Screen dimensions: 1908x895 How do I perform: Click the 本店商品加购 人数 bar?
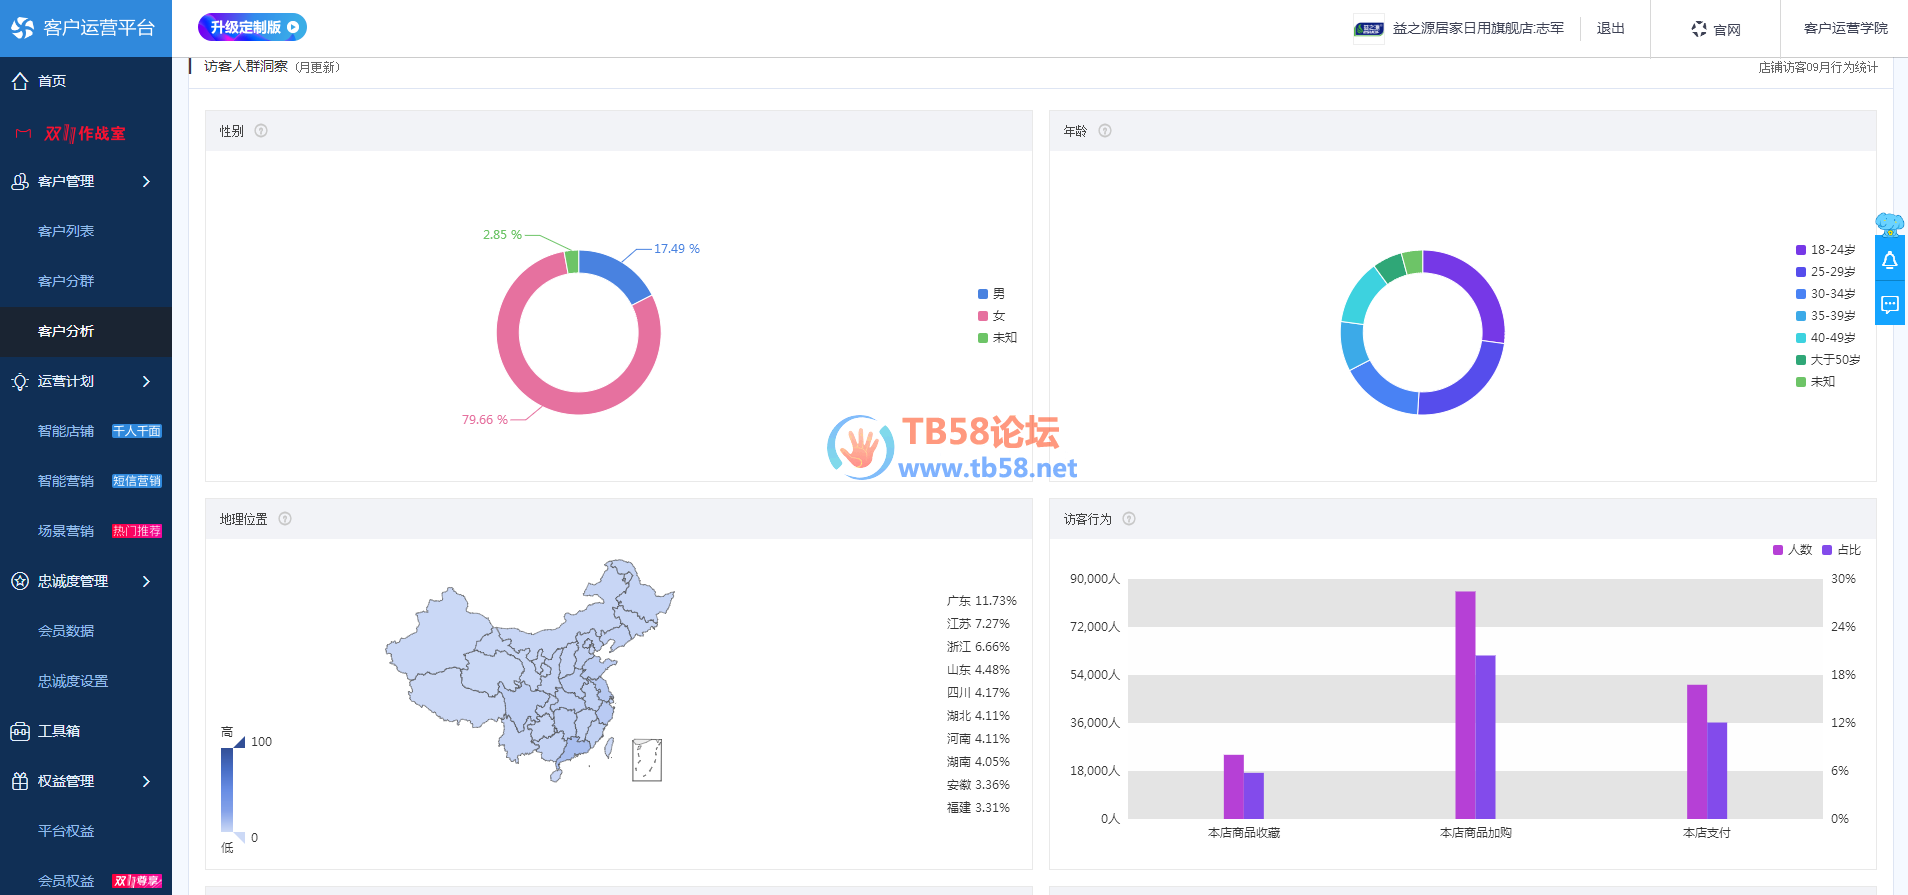1465,705
